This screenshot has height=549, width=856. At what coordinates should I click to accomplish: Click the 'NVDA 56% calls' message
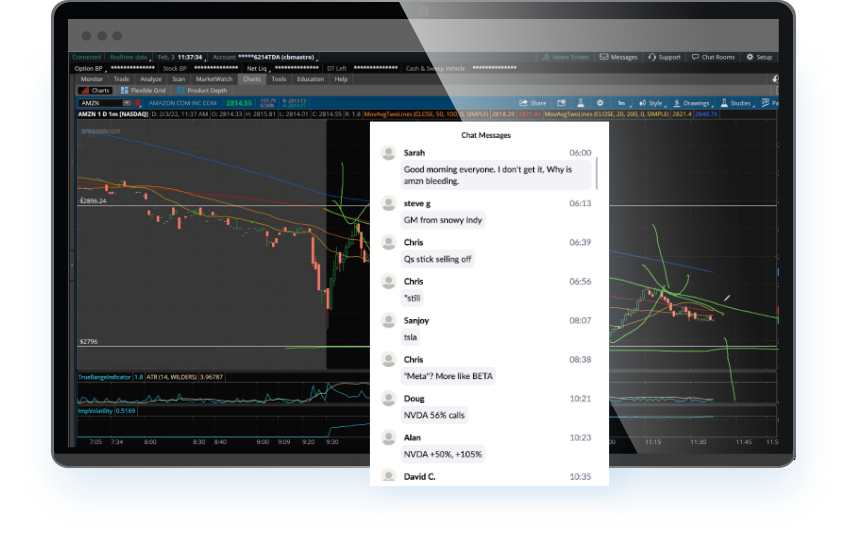[434, 415]
